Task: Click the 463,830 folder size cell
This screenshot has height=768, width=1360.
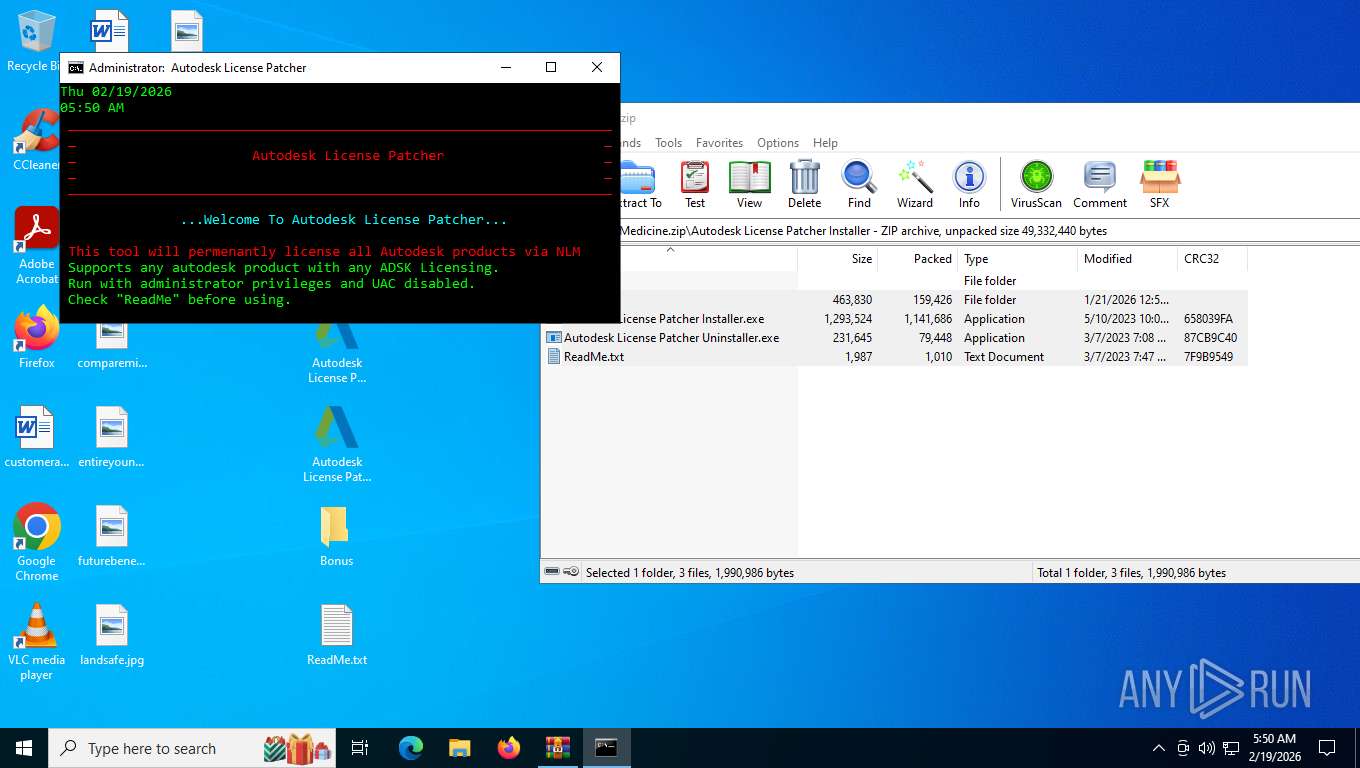Action: tap(852, 300)
